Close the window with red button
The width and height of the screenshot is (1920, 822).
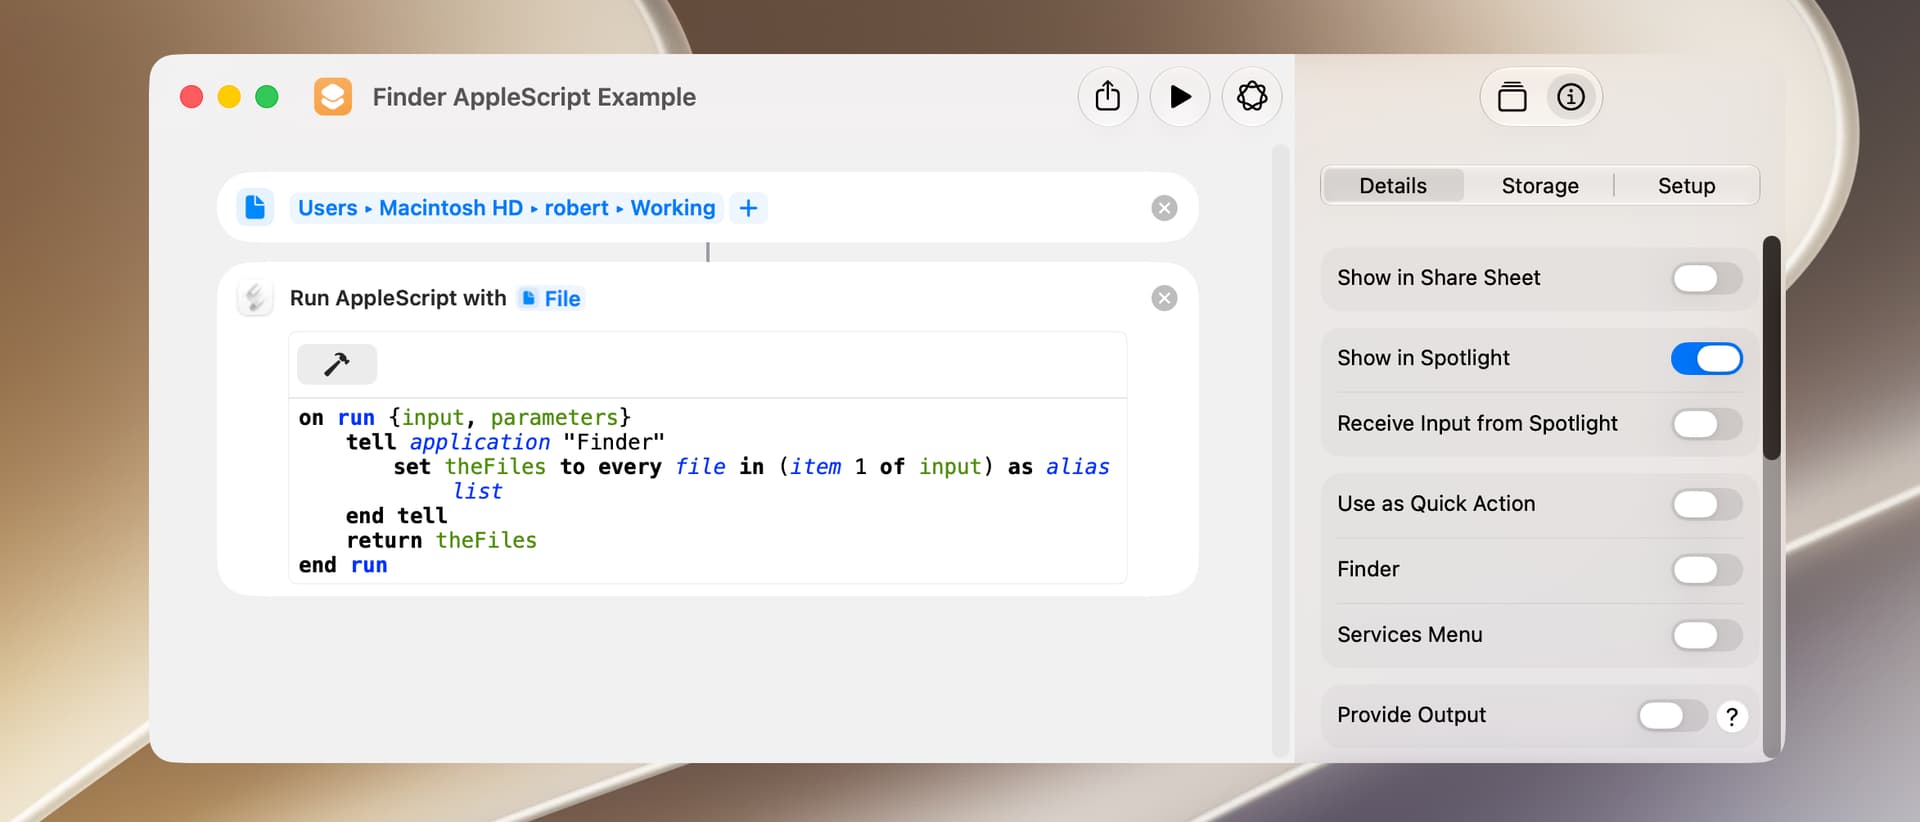tap(191, 97)
